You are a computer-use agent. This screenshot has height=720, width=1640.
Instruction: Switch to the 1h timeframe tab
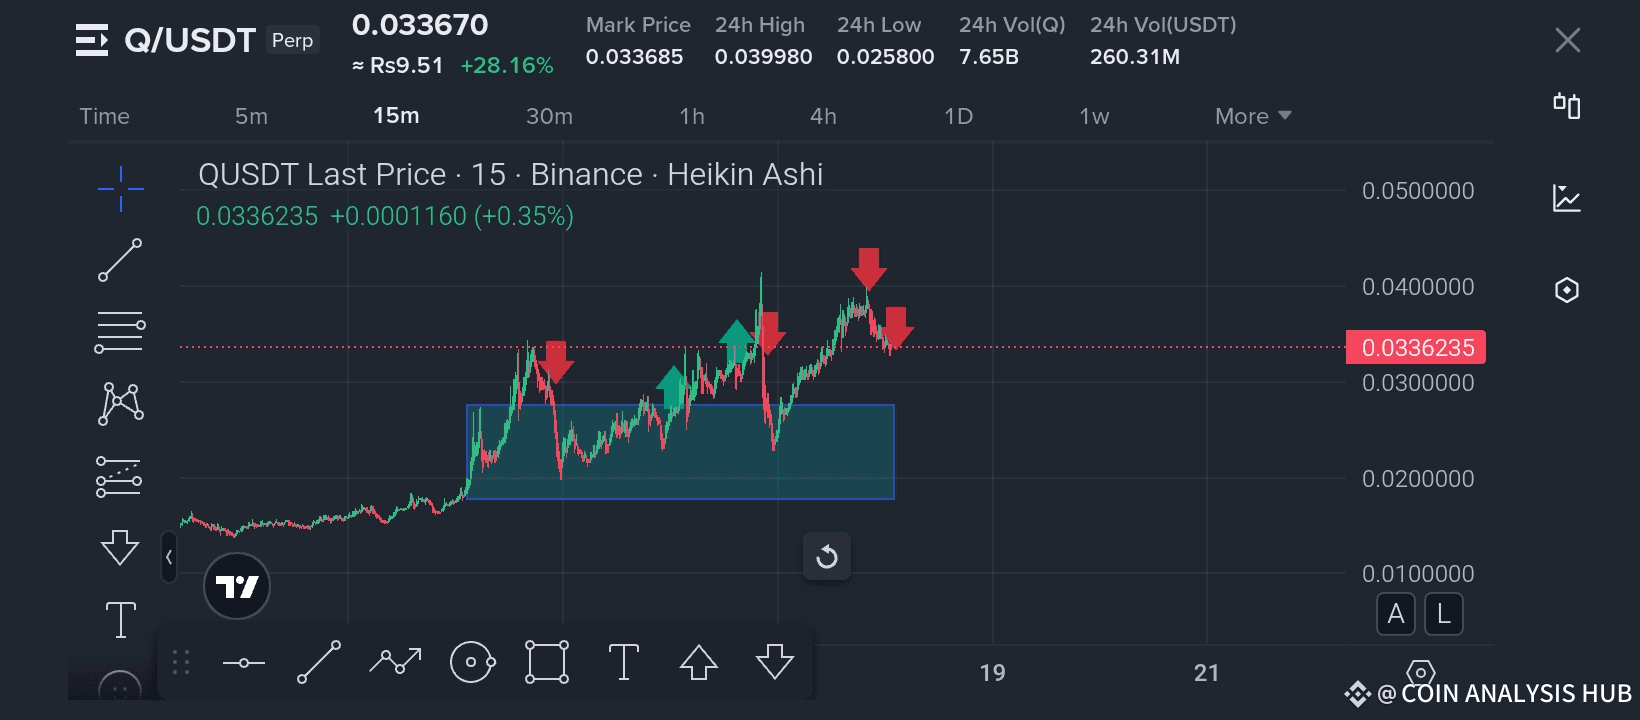coord(692,116)
